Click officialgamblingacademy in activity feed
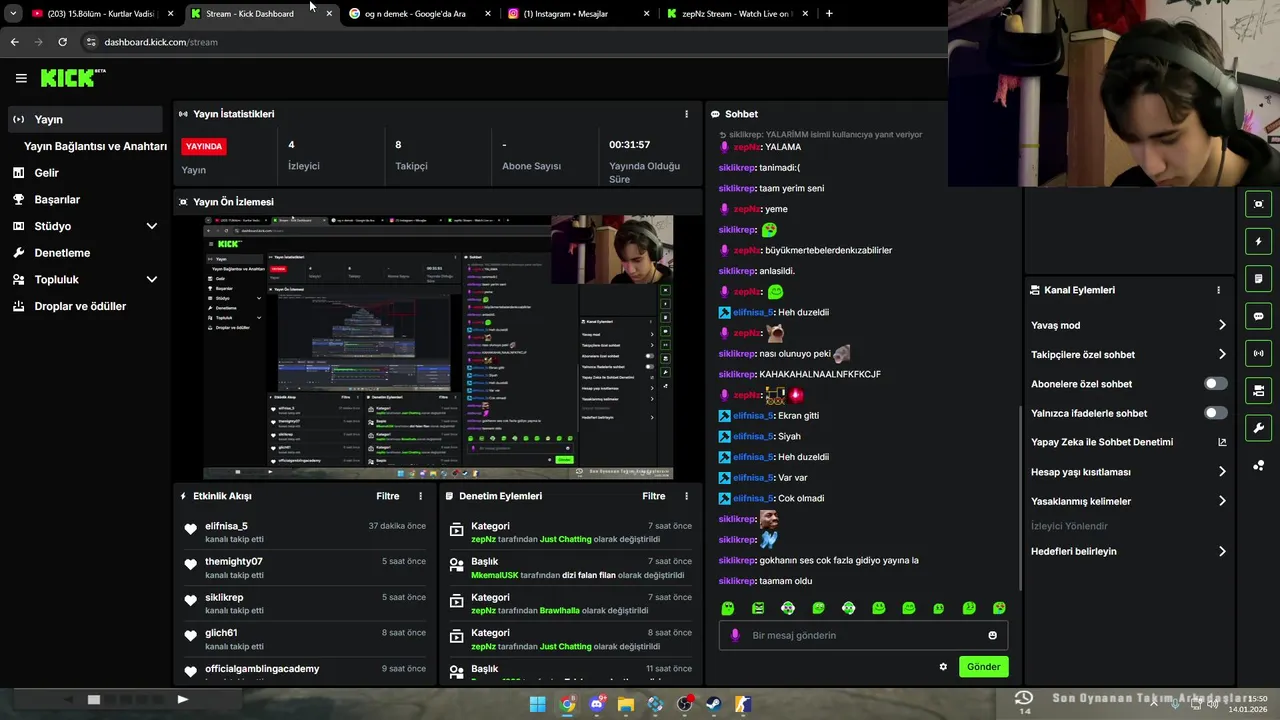 tap(262, 669)
